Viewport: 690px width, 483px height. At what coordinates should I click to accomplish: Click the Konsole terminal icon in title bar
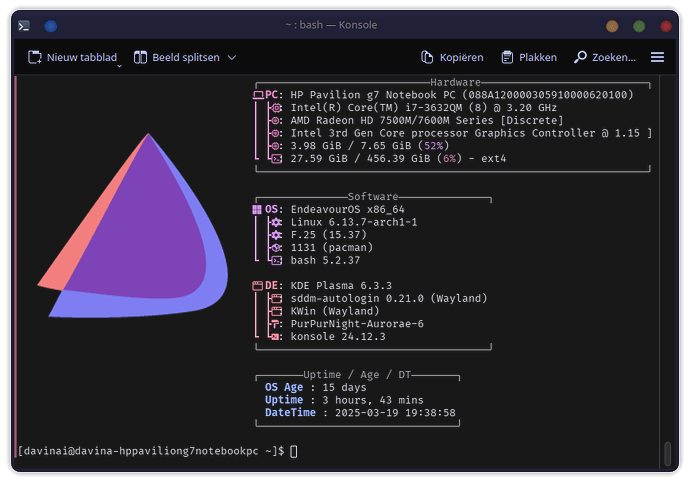(24, 26)
